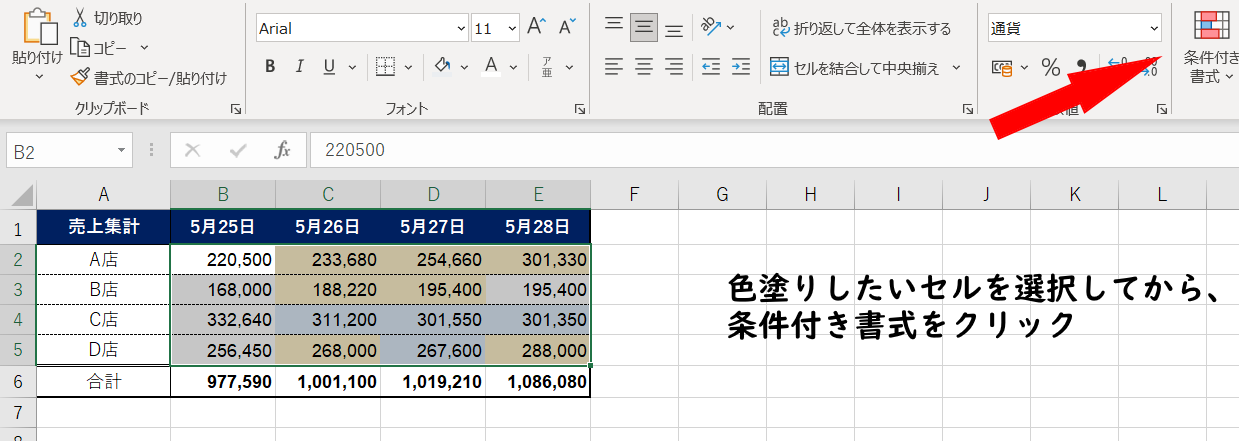Click the Increase Font Size icon
This screenshot has height=441, width=1239.
(537, 28)
